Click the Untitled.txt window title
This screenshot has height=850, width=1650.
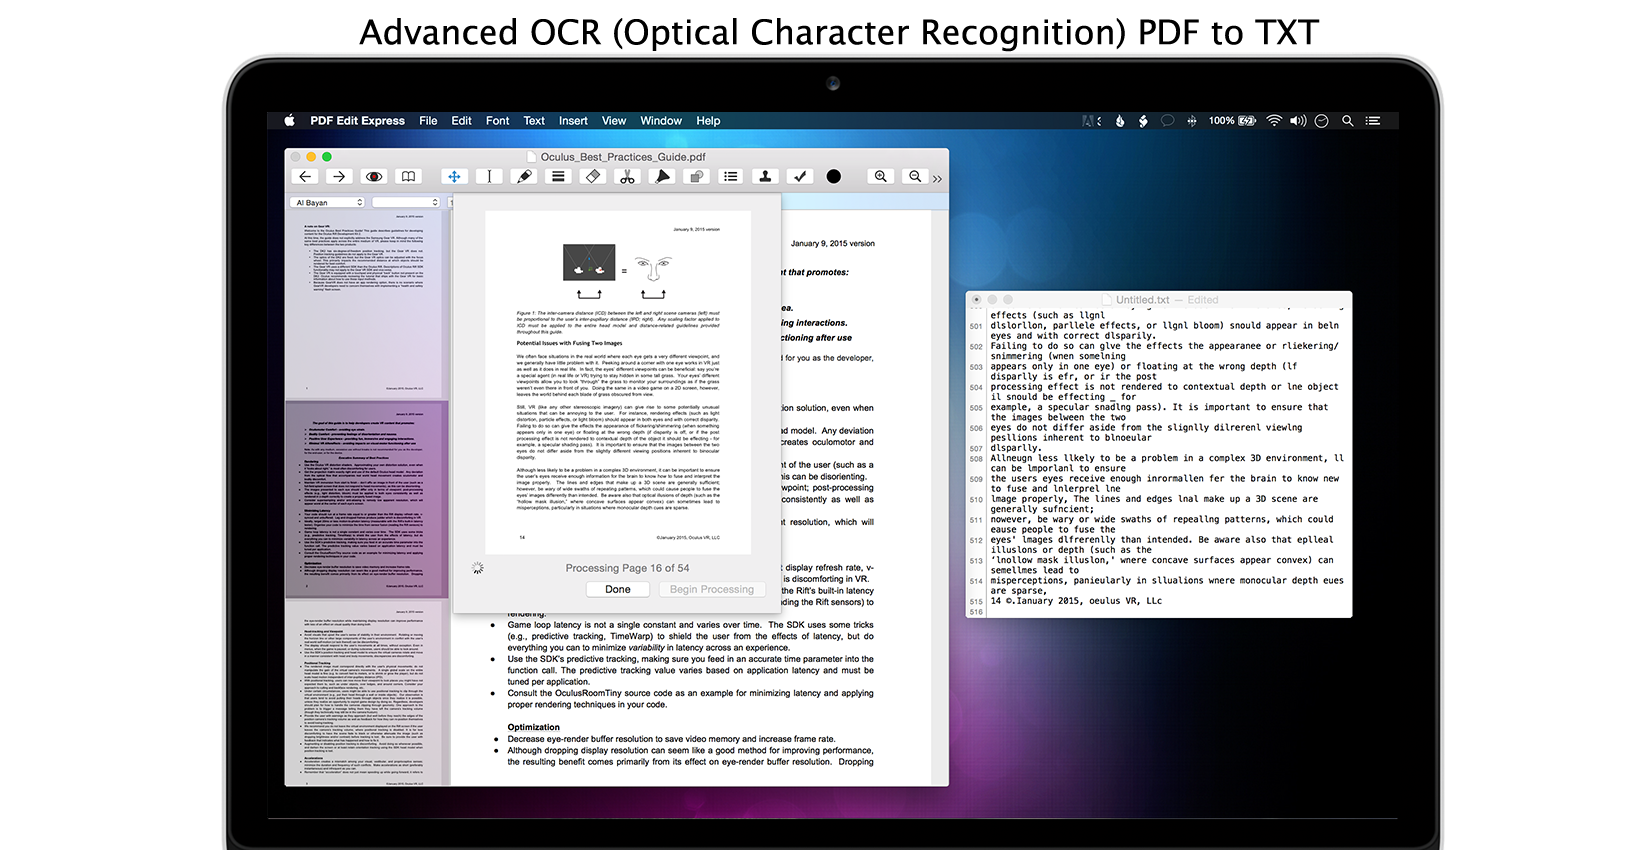1143,300
